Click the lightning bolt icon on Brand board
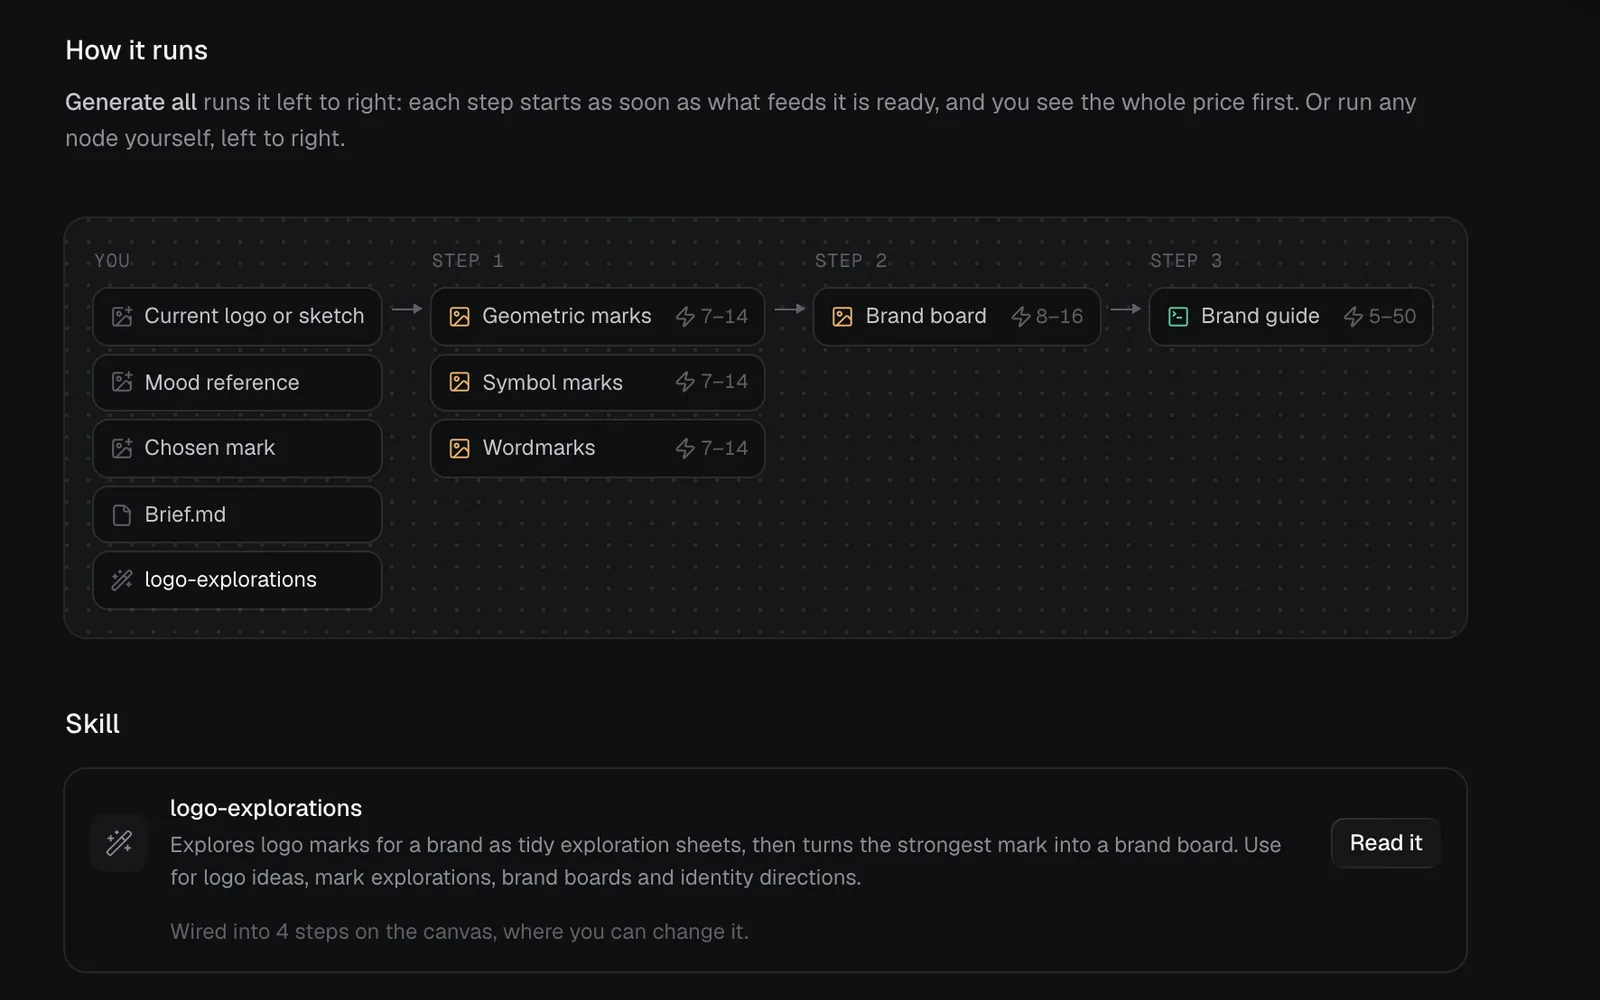The height and width of the screenshot is (1000, 1600). pos(1021,317)
